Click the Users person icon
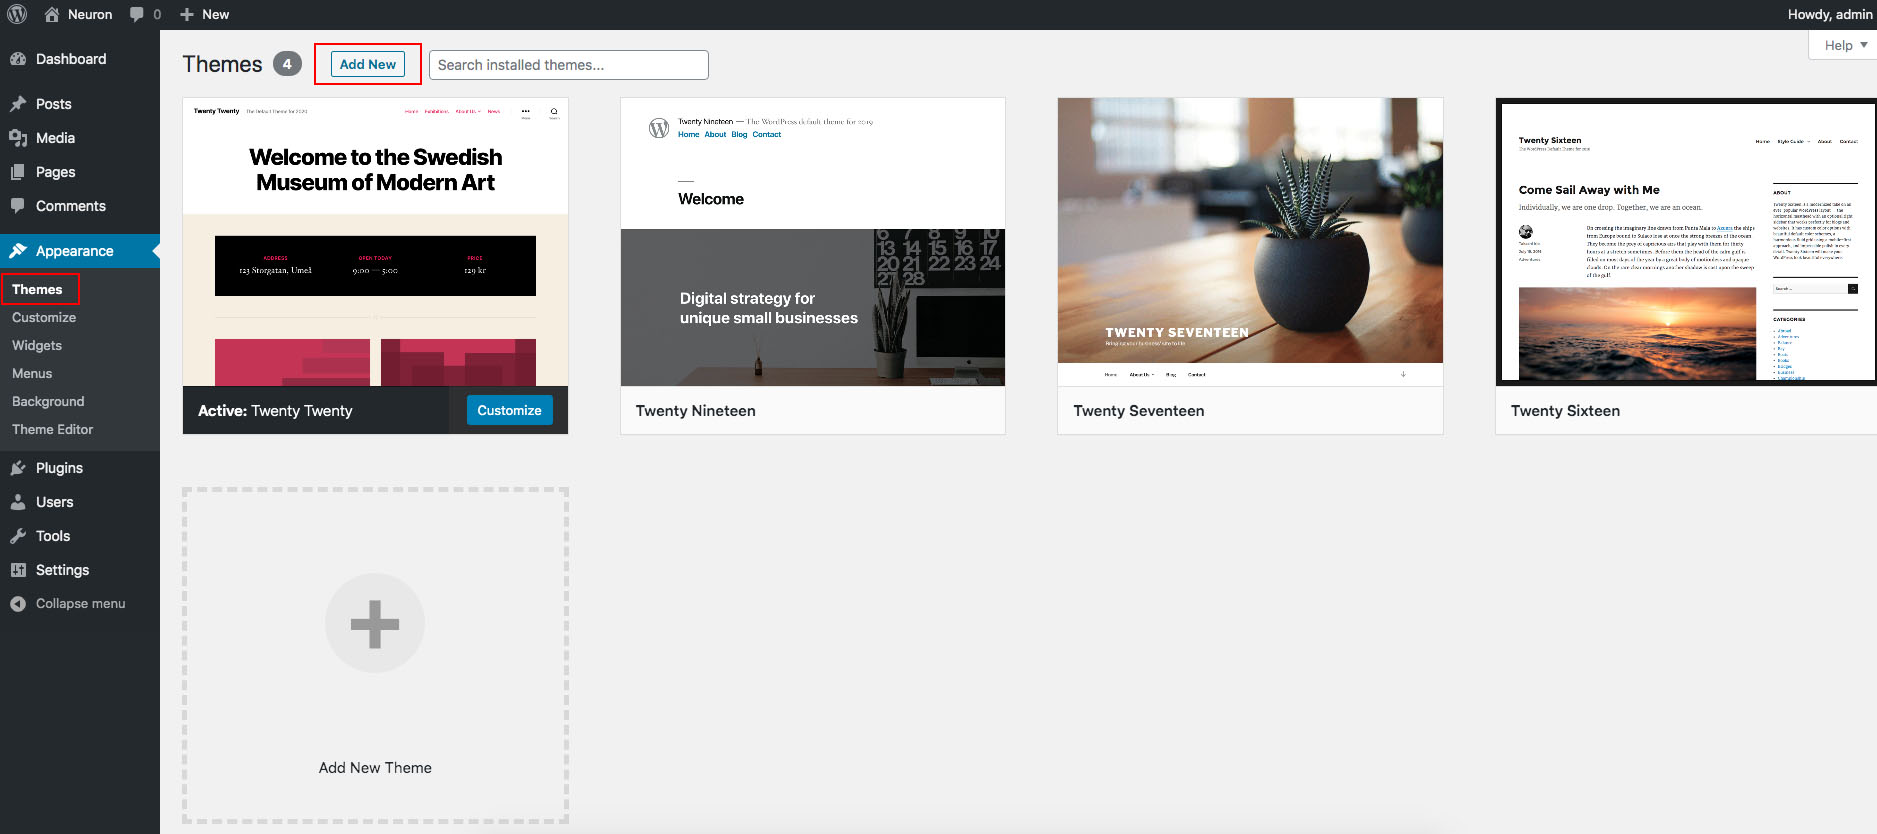Viewport: 1877px width, 834px height. pos(18,502)
